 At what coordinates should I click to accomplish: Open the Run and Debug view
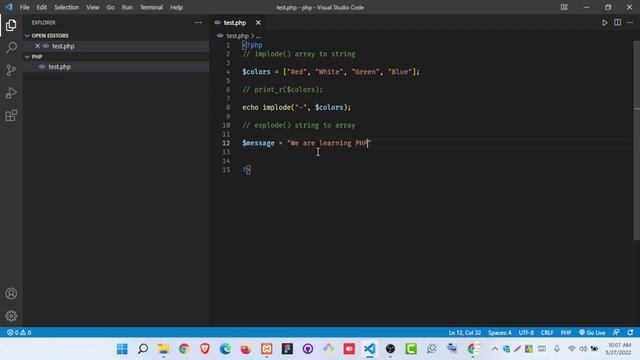point(11,93)
